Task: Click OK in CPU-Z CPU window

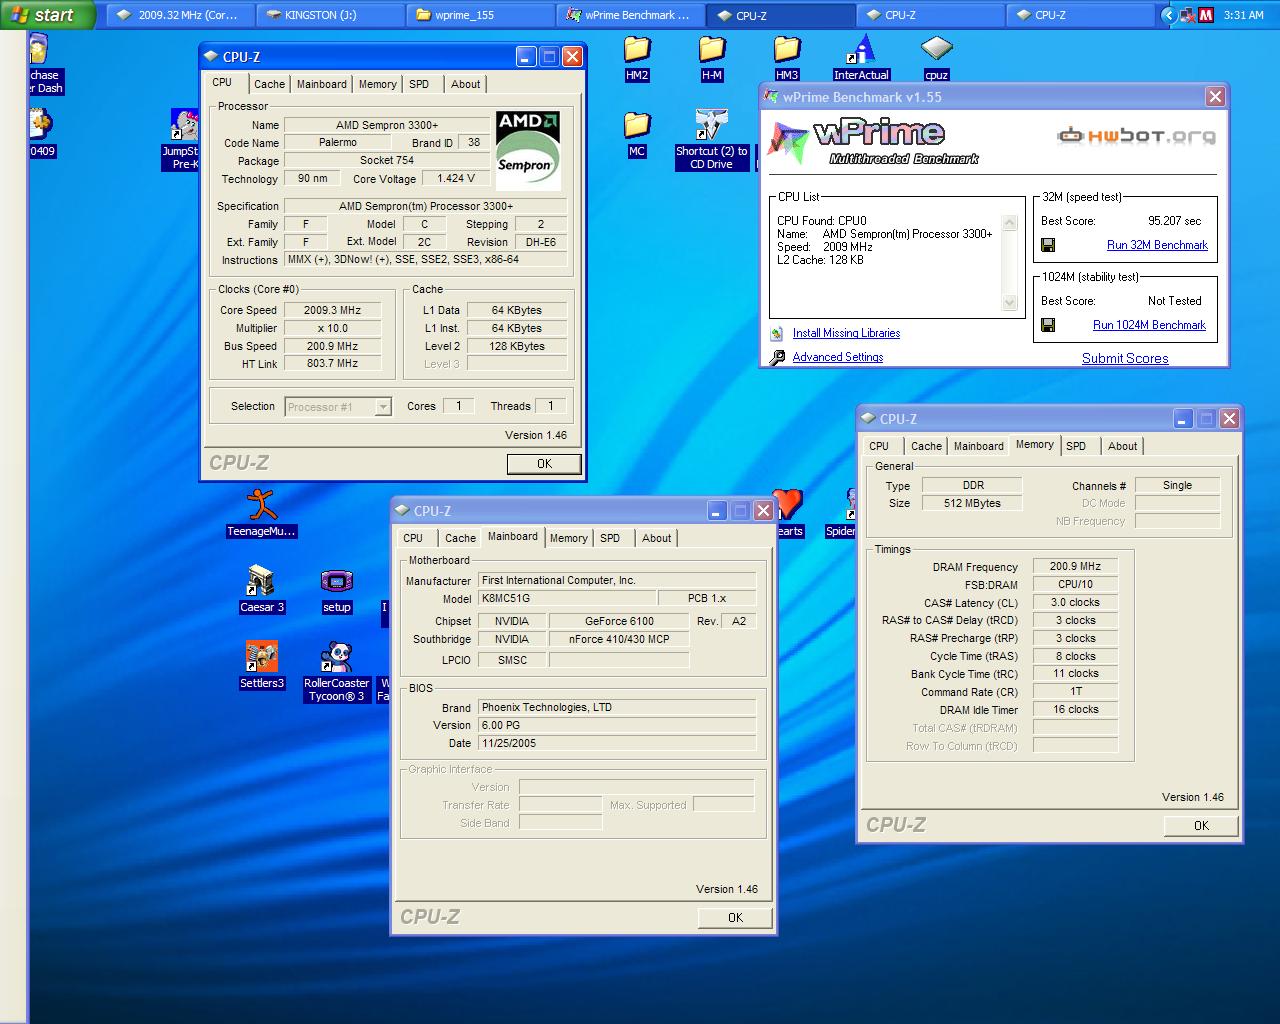Action: [x=544, y=464]
